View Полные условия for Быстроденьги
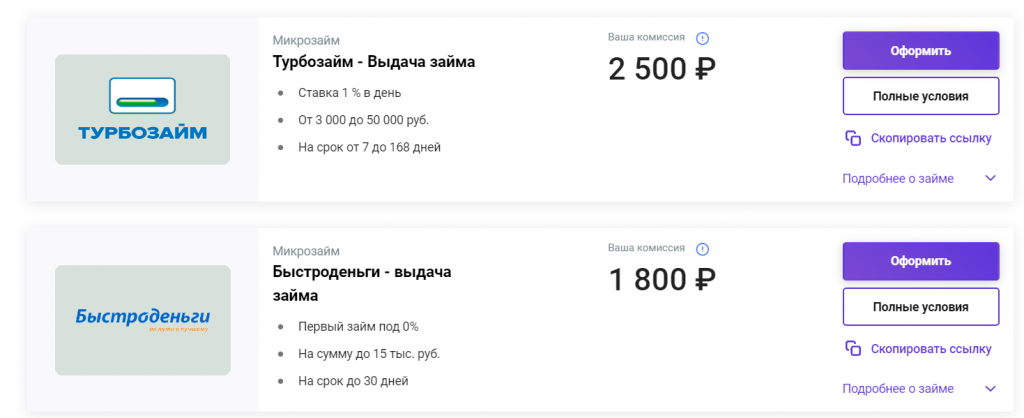The width and height of the screenshot is (1024, 418). tap(921, 306)
